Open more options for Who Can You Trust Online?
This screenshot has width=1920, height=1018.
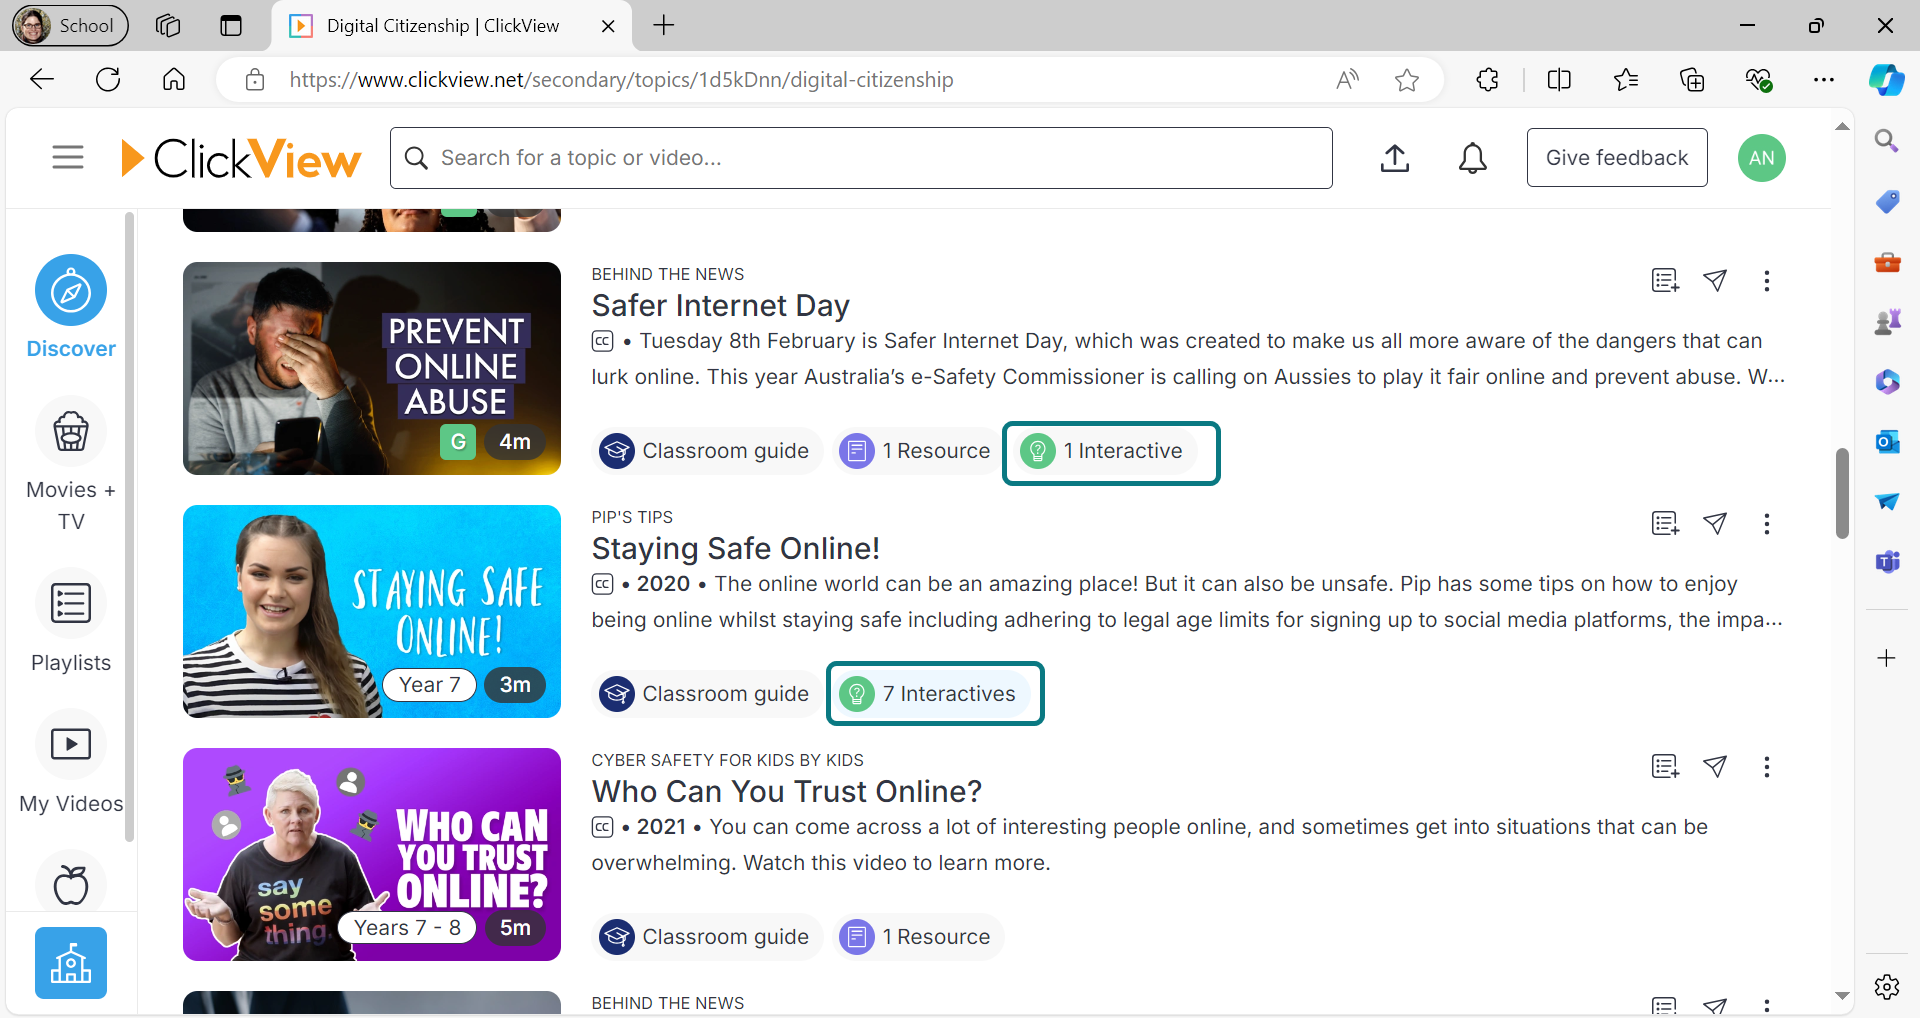tap(1767, 767)
